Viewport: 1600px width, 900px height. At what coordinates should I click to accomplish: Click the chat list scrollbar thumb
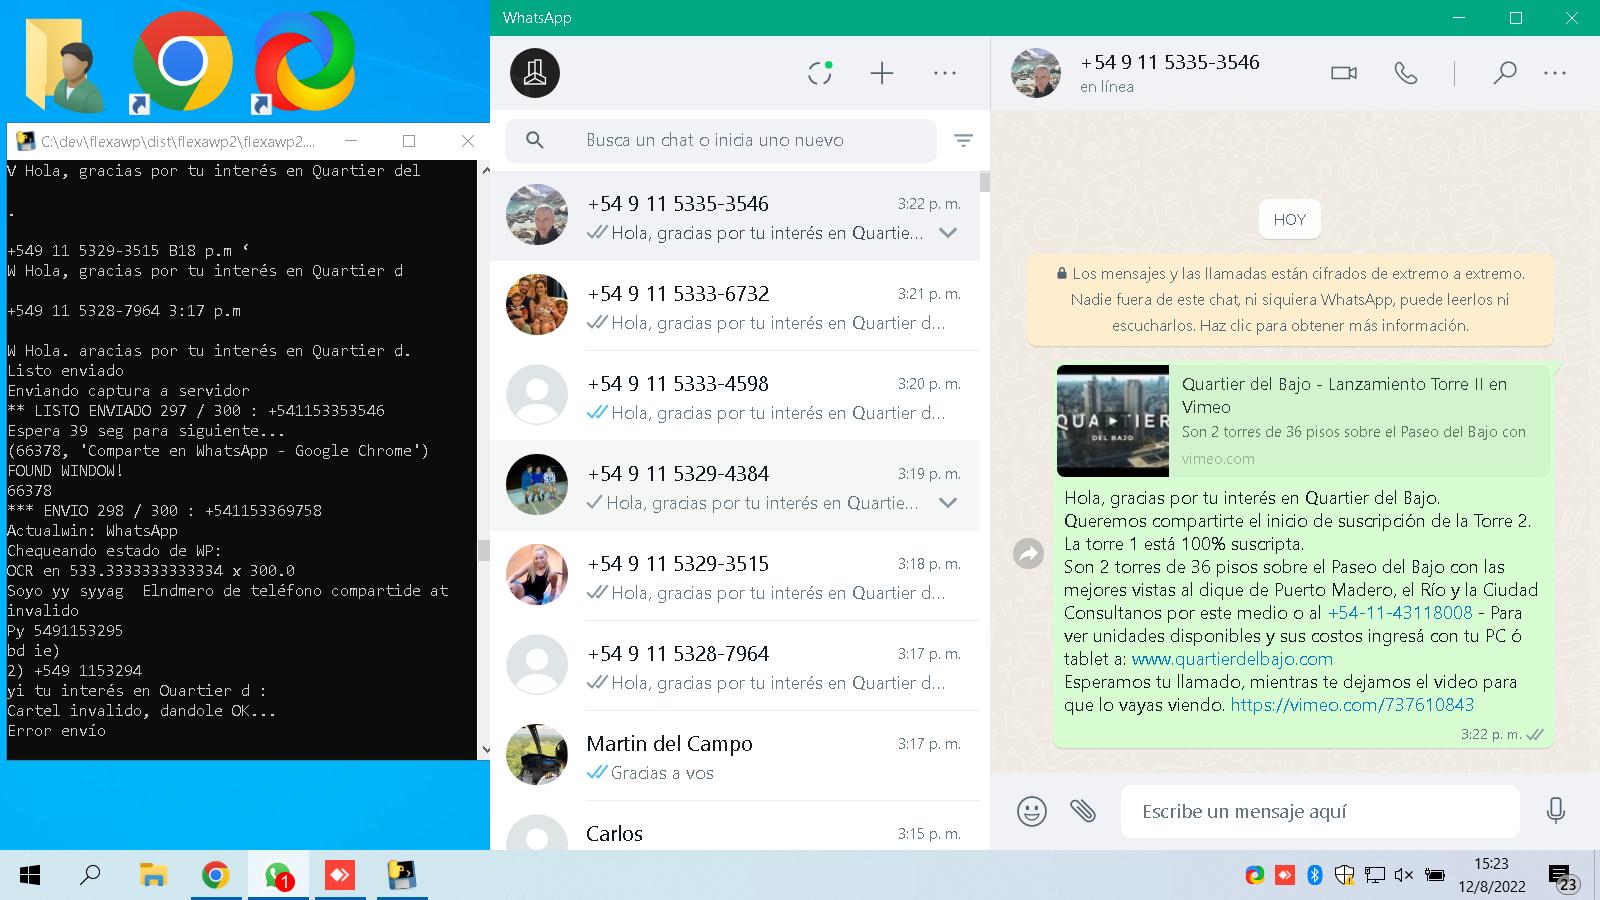pos(985,182)
